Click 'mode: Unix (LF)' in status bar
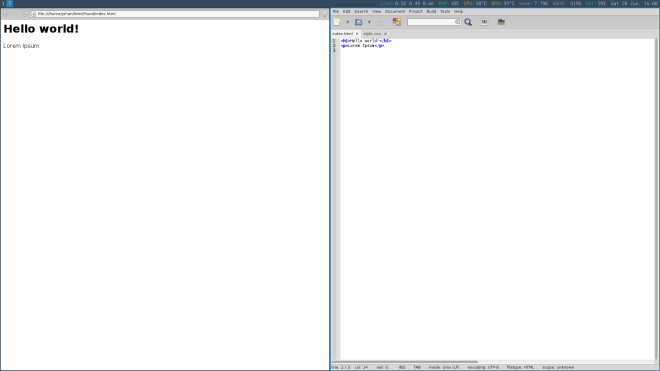Screen dimensions: 660x371 (x=444, y=367)
